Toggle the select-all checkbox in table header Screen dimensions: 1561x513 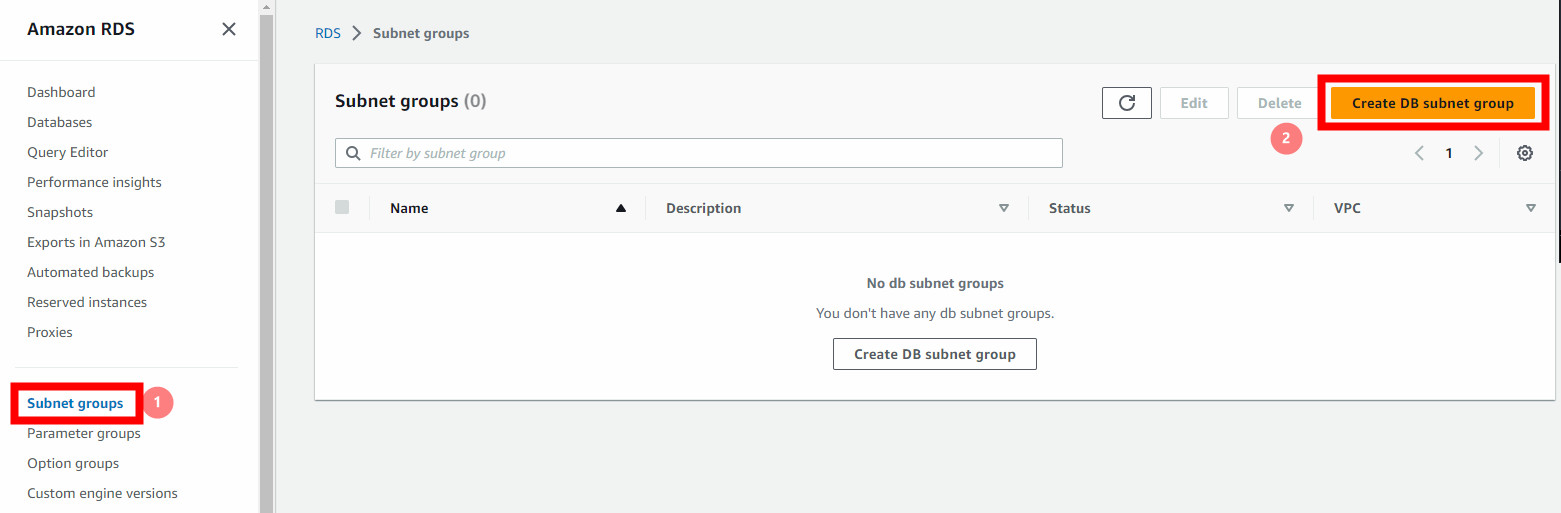pos(342,207)
